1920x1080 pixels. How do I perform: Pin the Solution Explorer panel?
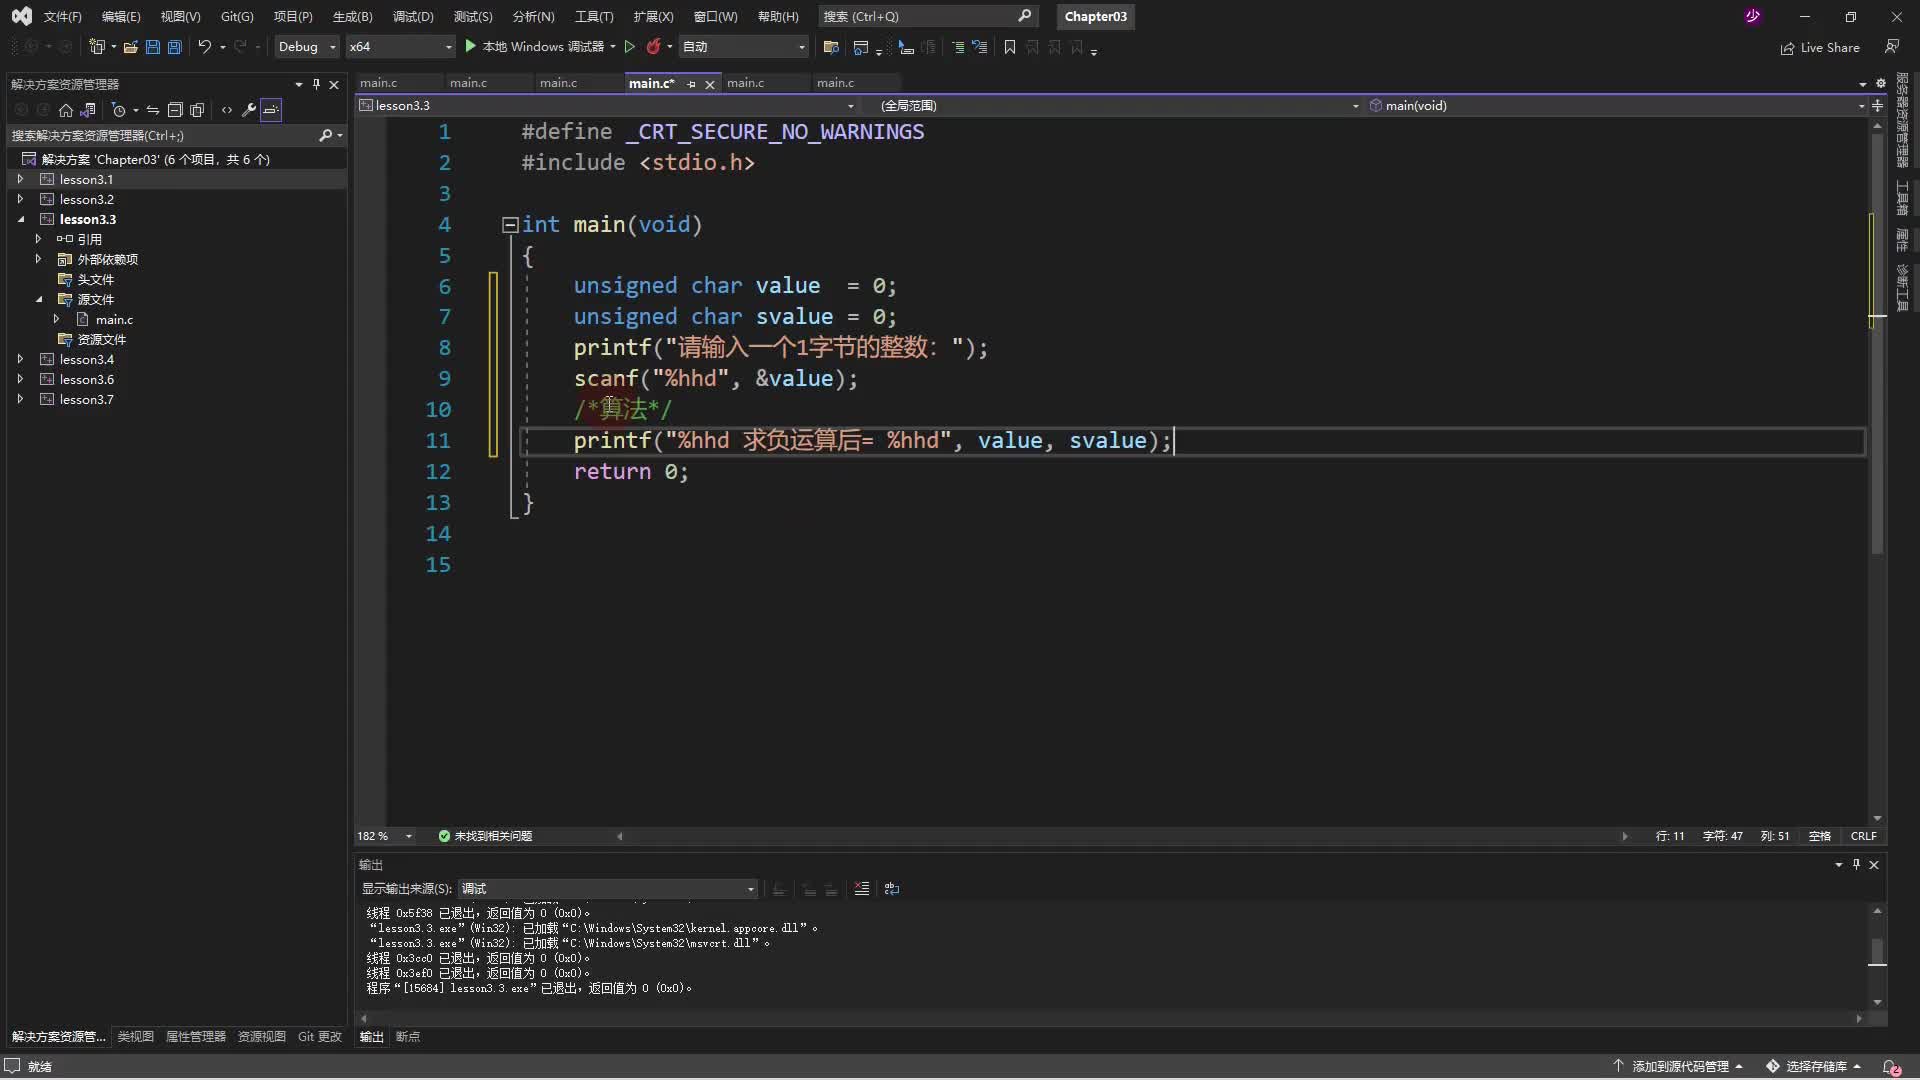[316, 84]
